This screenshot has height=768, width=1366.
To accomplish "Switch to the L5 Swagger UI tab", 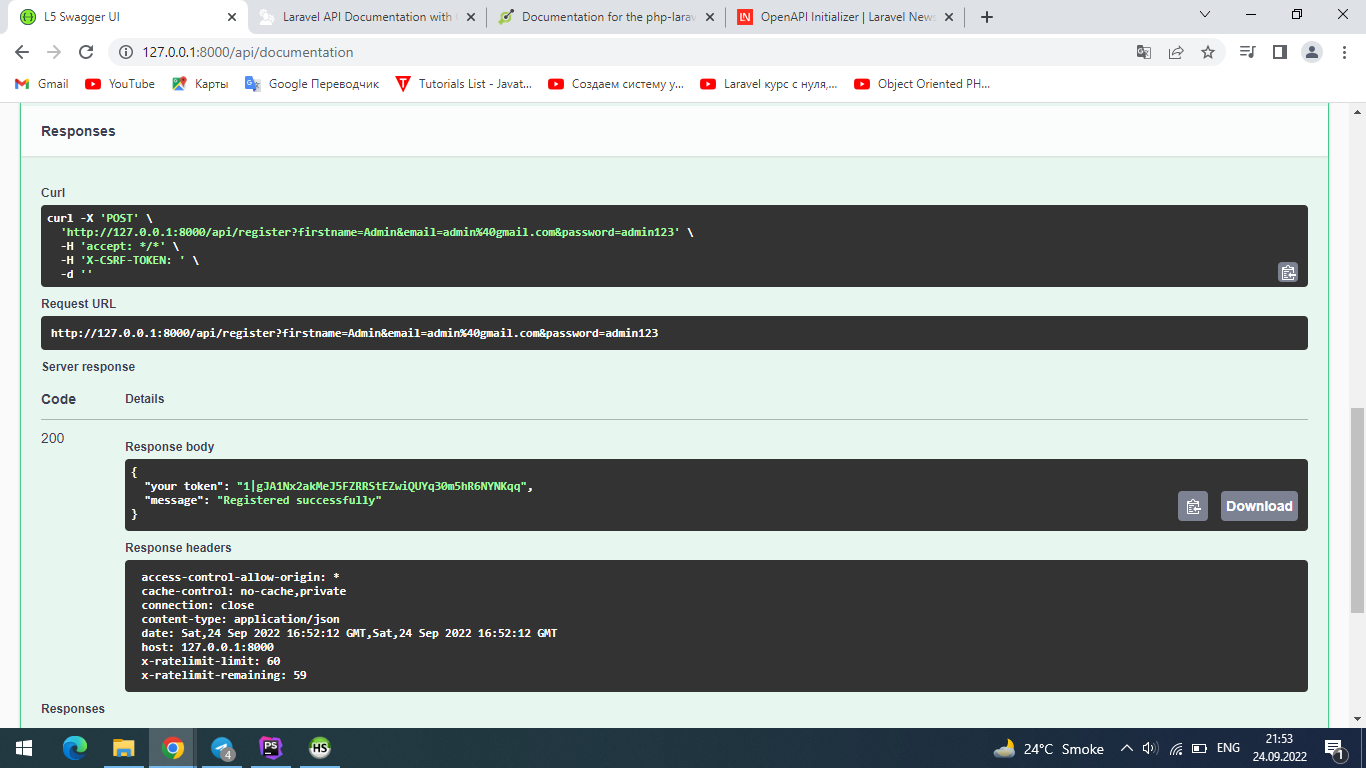I will coord(120,16).
